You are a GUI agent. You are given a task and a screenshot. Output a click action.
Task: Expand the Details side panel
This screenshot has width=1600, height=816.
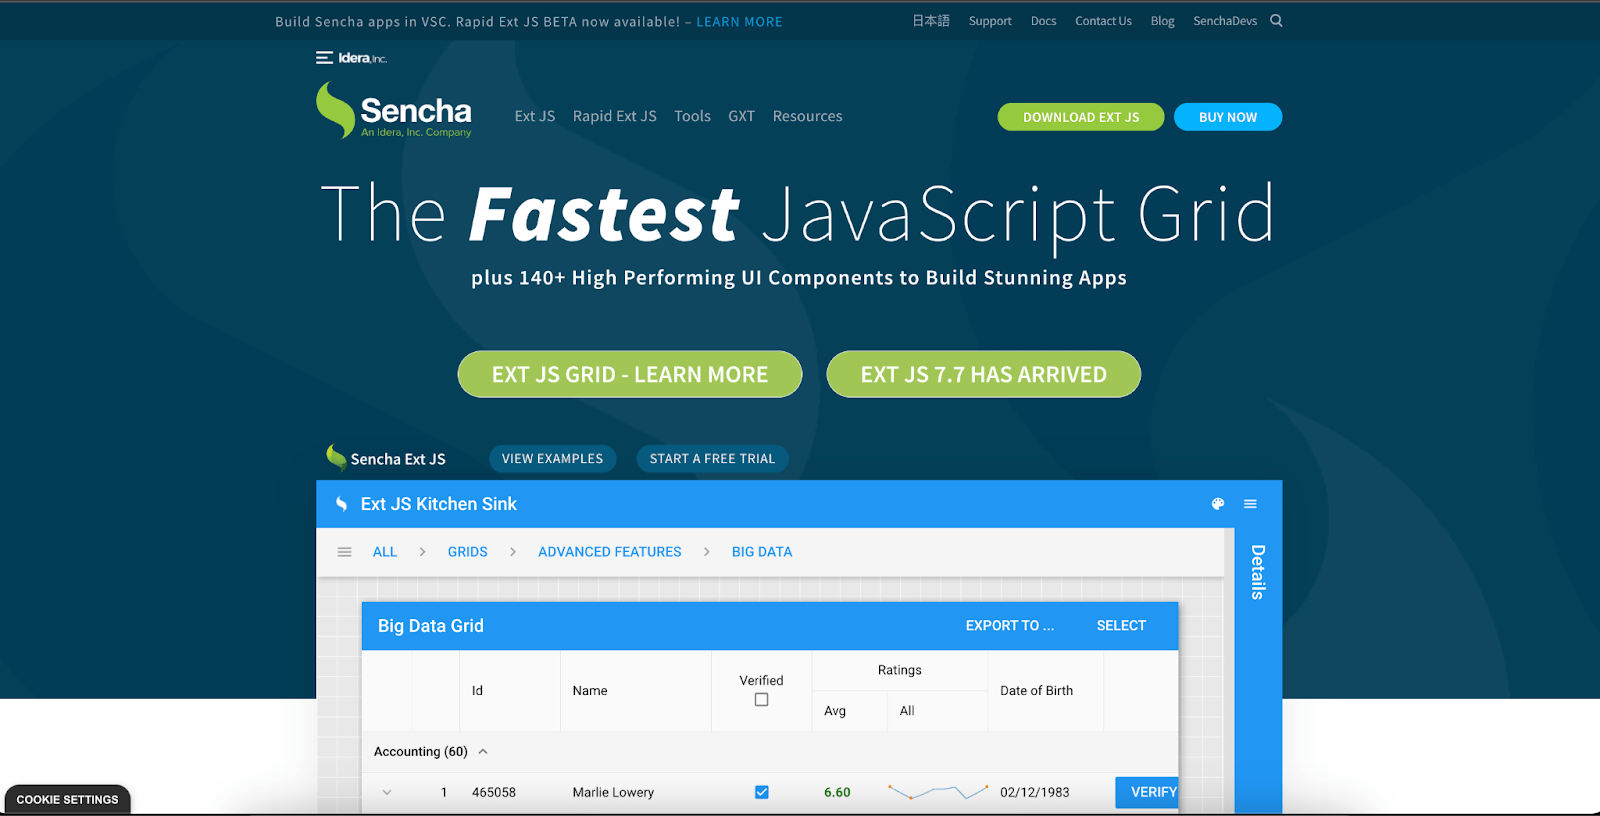click(x=1258, y=572)
